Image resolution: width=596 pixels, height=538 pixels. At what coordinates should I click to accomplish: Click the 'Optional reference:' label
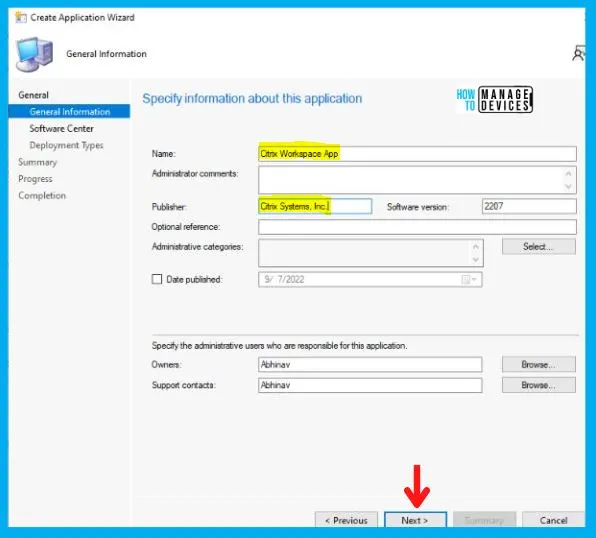pos(186,227)
